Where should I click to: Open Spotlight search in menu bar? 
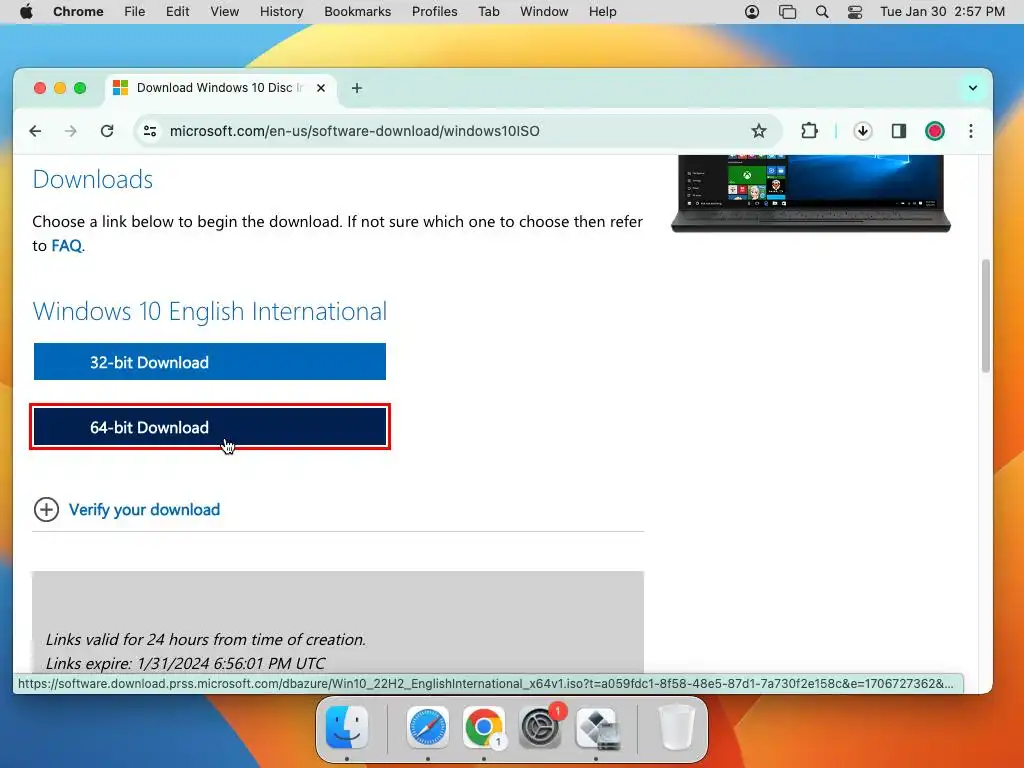[822, 12]
